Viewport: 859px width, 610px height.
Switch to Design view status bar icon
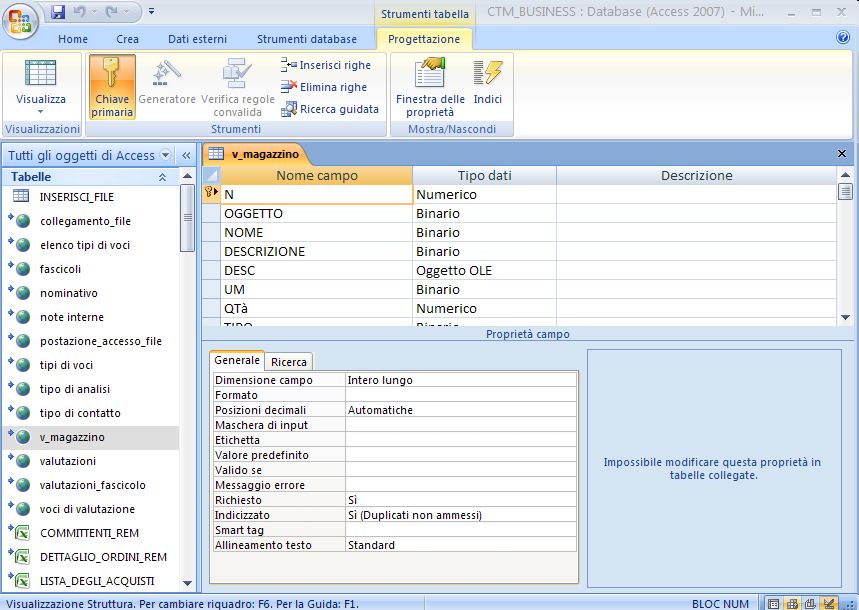(830, 603)
